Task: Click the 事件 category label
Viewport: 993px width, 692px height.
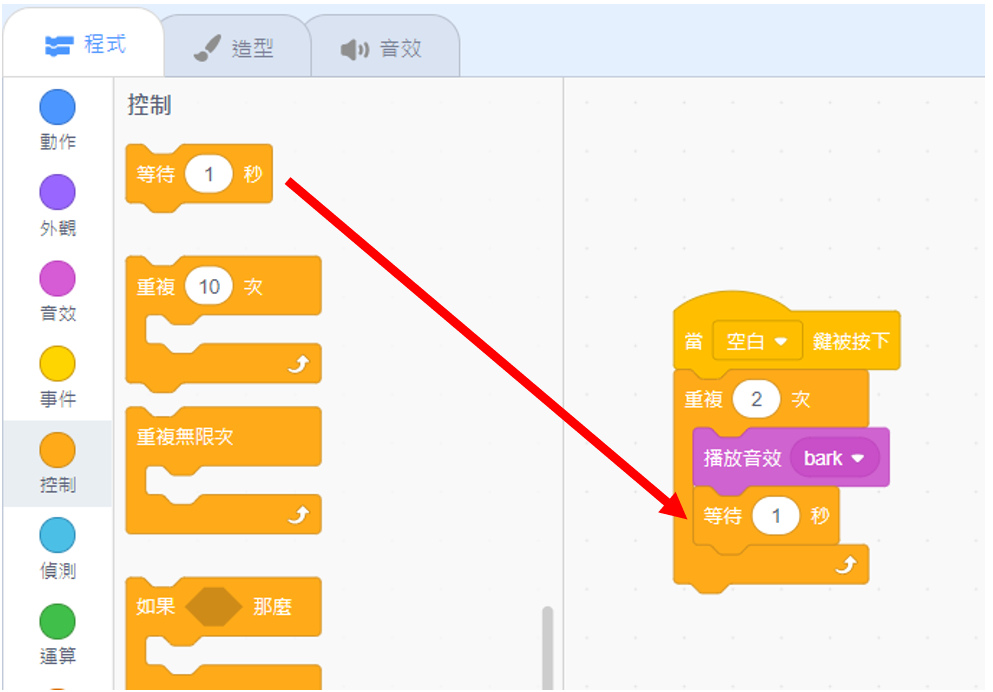Action: (58, 399)
